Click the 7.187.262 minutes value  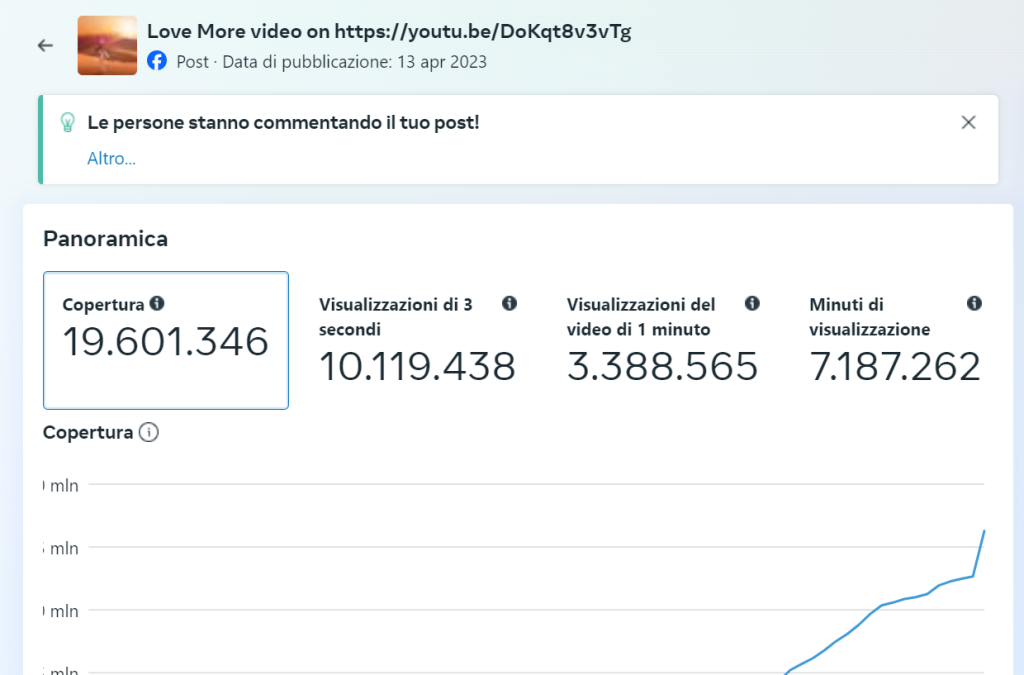tap(894, 367)
